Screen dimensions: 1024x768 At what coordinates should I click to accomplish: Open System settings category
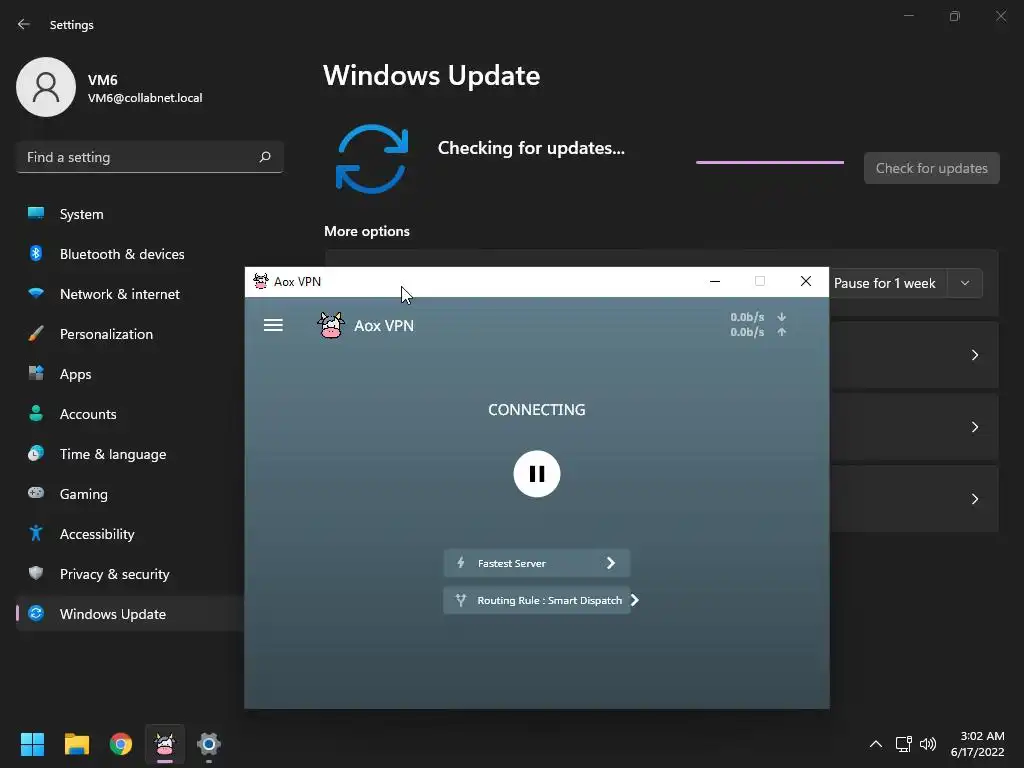point(131,214)
